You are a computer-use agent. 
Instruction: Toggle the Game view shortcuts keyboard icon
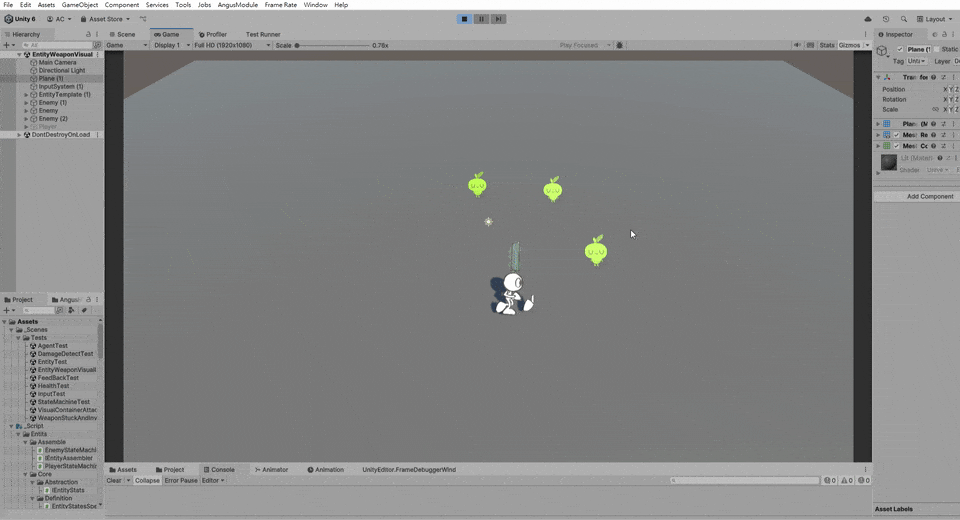tap(811, 45)
